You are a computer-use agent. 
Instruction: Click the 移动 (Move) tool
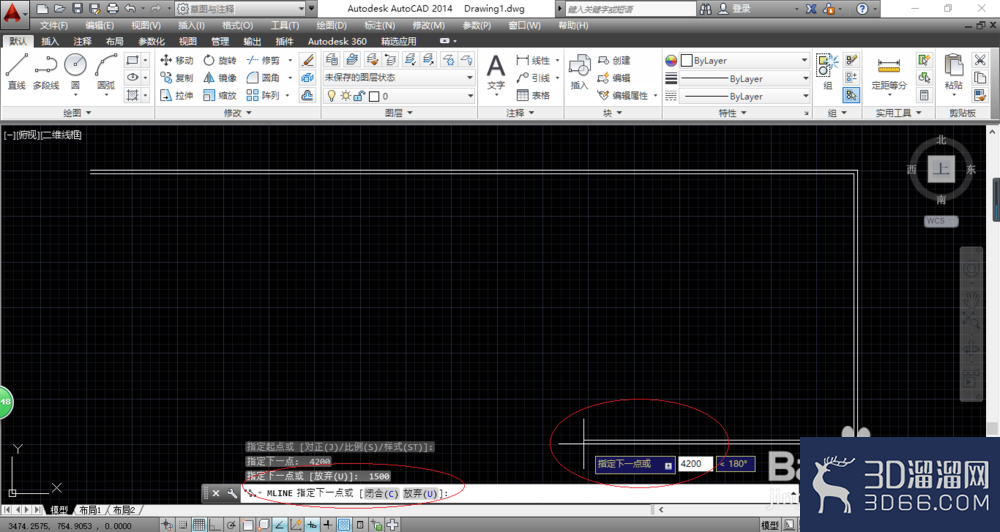(177, 60)
